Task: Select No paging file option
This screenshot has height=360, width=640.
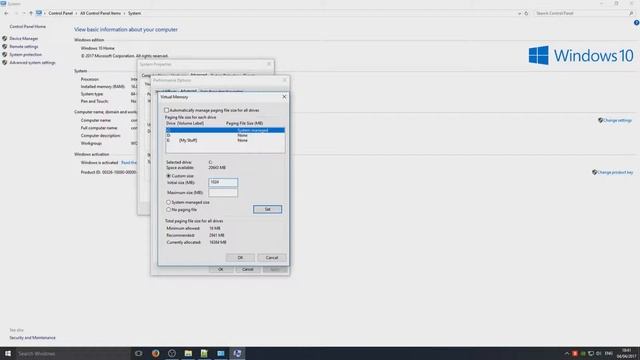Action: (x=169, y=210)
